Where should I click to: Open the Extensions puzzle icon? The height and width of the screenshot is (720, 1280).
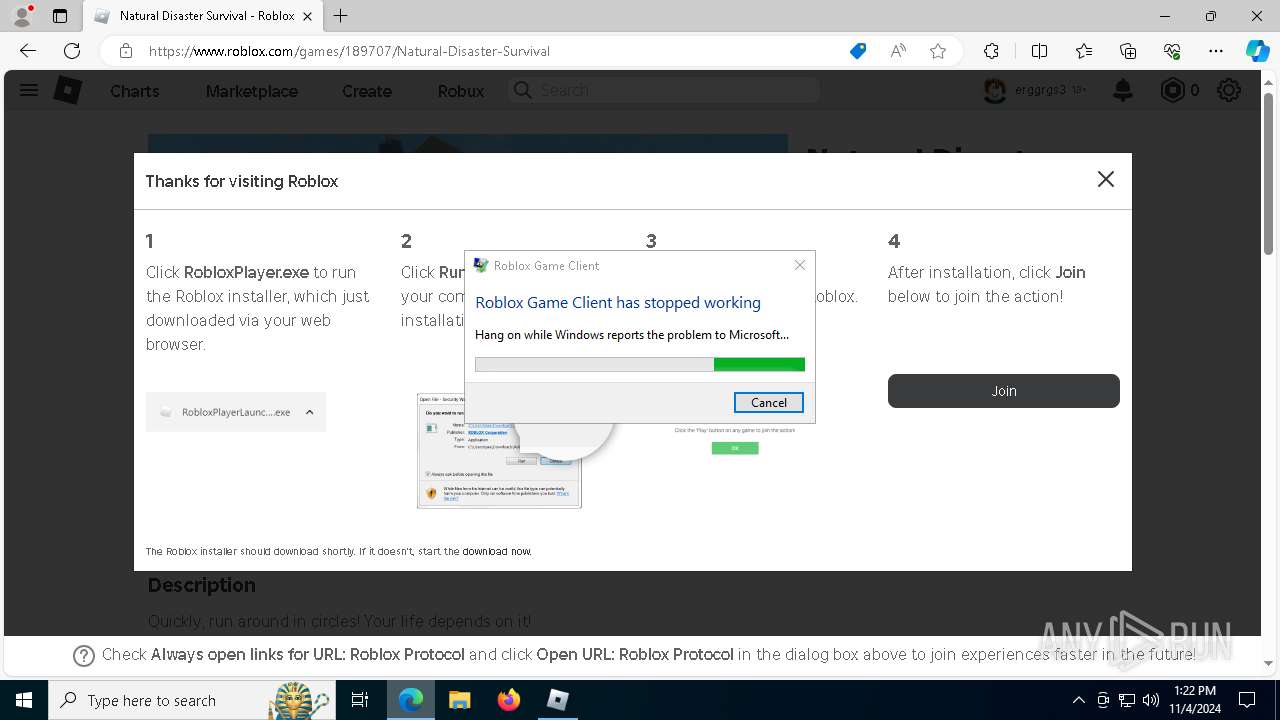(x=991, y=51)
